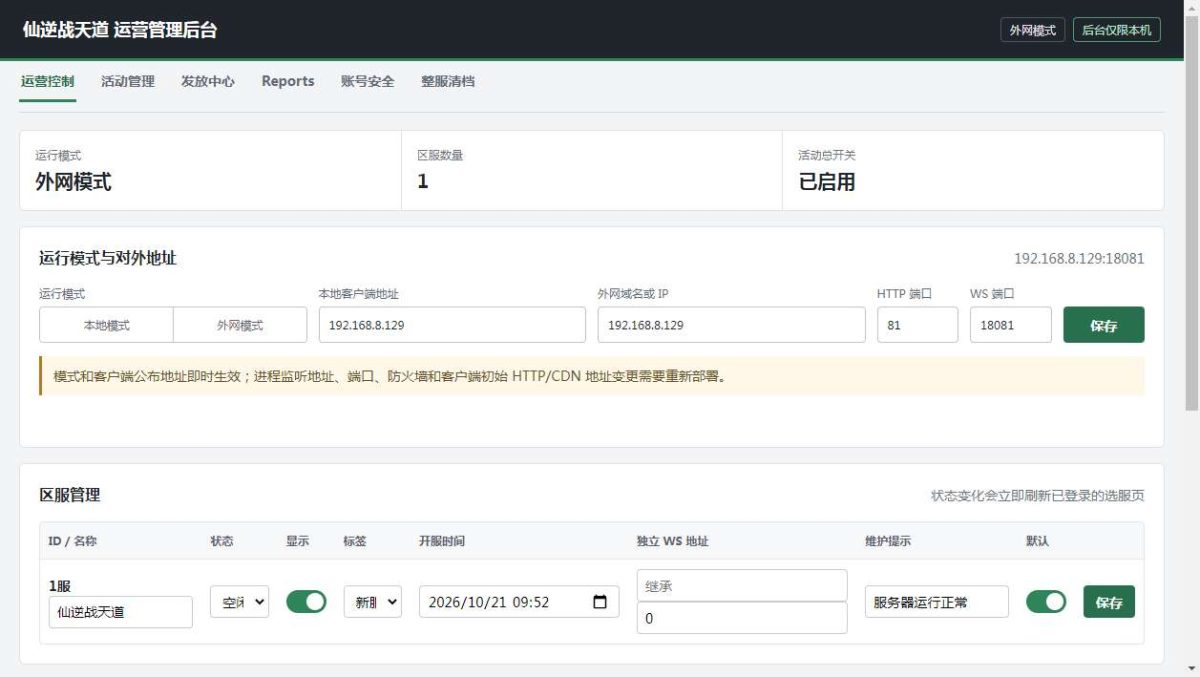This screenshot has width=1200, height=677.
Task: Open the calendar picker in 开服时间 field
Action: 599,602
